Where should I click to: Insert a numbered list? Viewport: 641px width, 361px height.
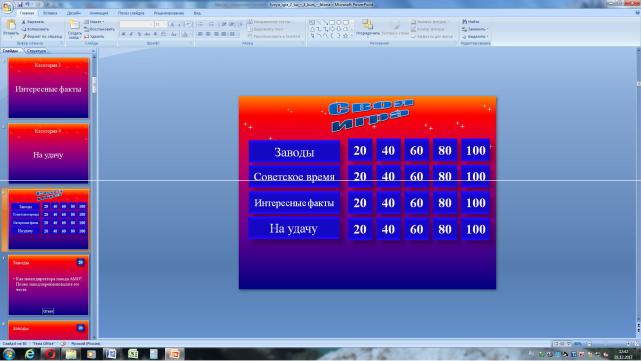point(212,25)
